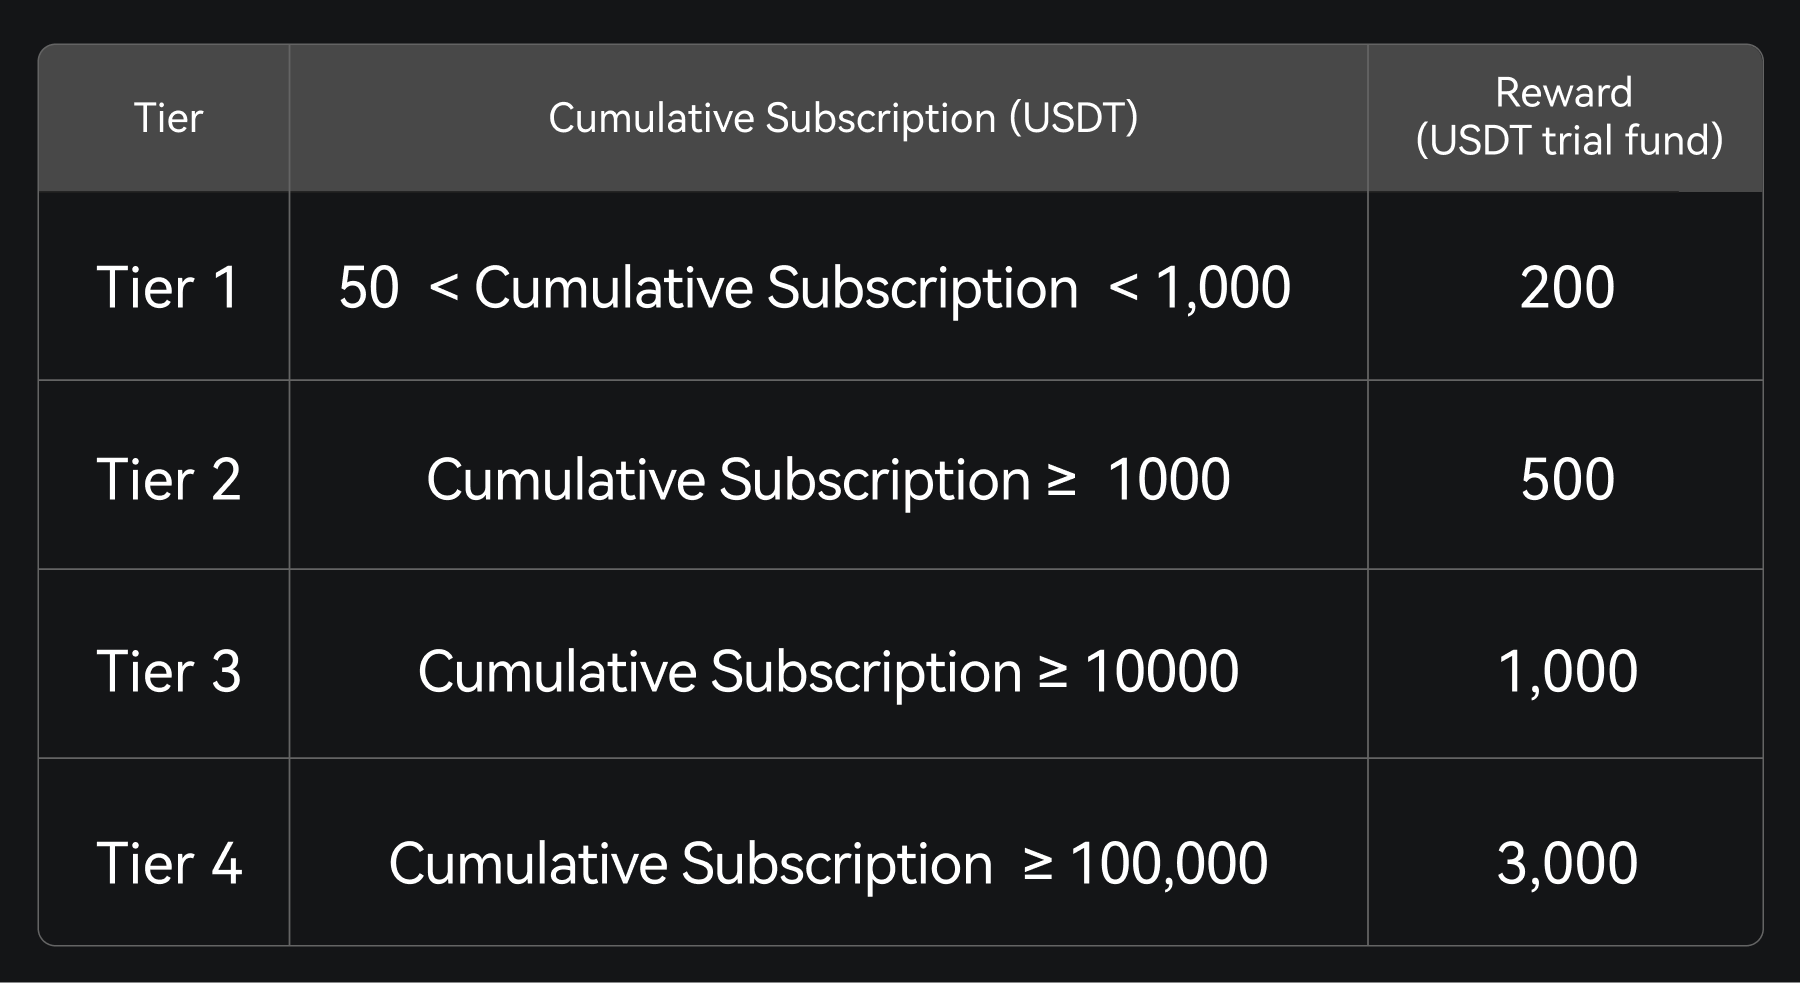Select the 3,000 reward value
Screen dimensions: 1800x983
(x=1567, y=863)
